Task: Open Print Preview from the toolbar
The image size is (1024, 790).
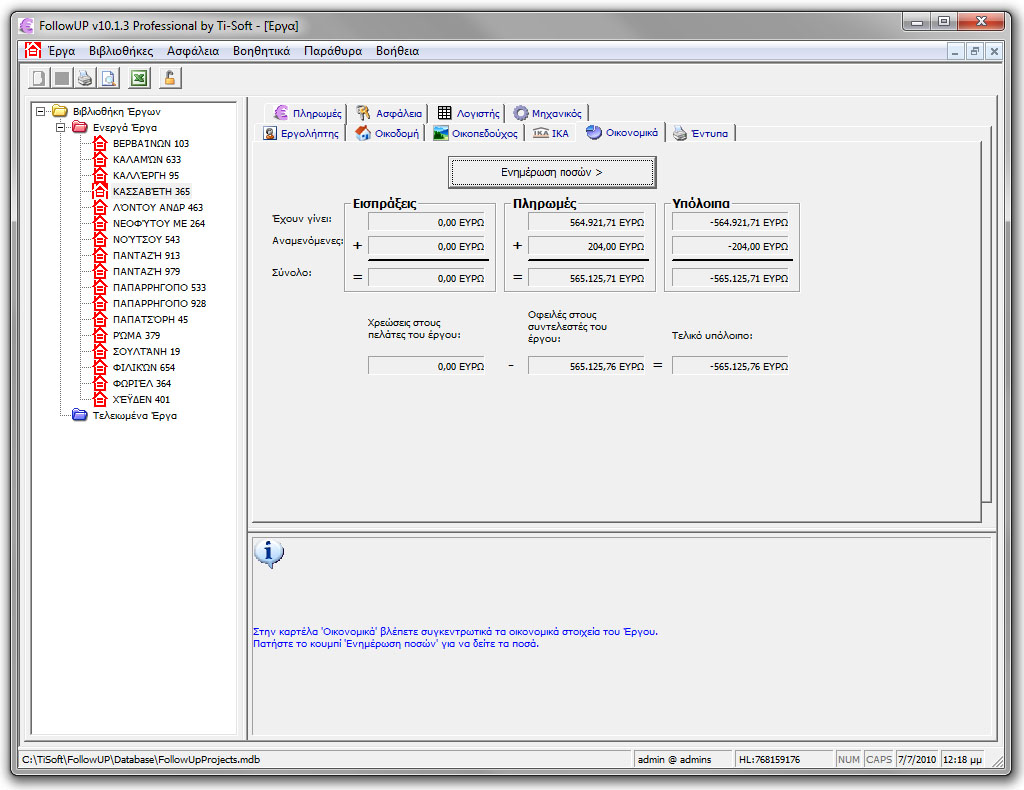Action: point(109,77)
